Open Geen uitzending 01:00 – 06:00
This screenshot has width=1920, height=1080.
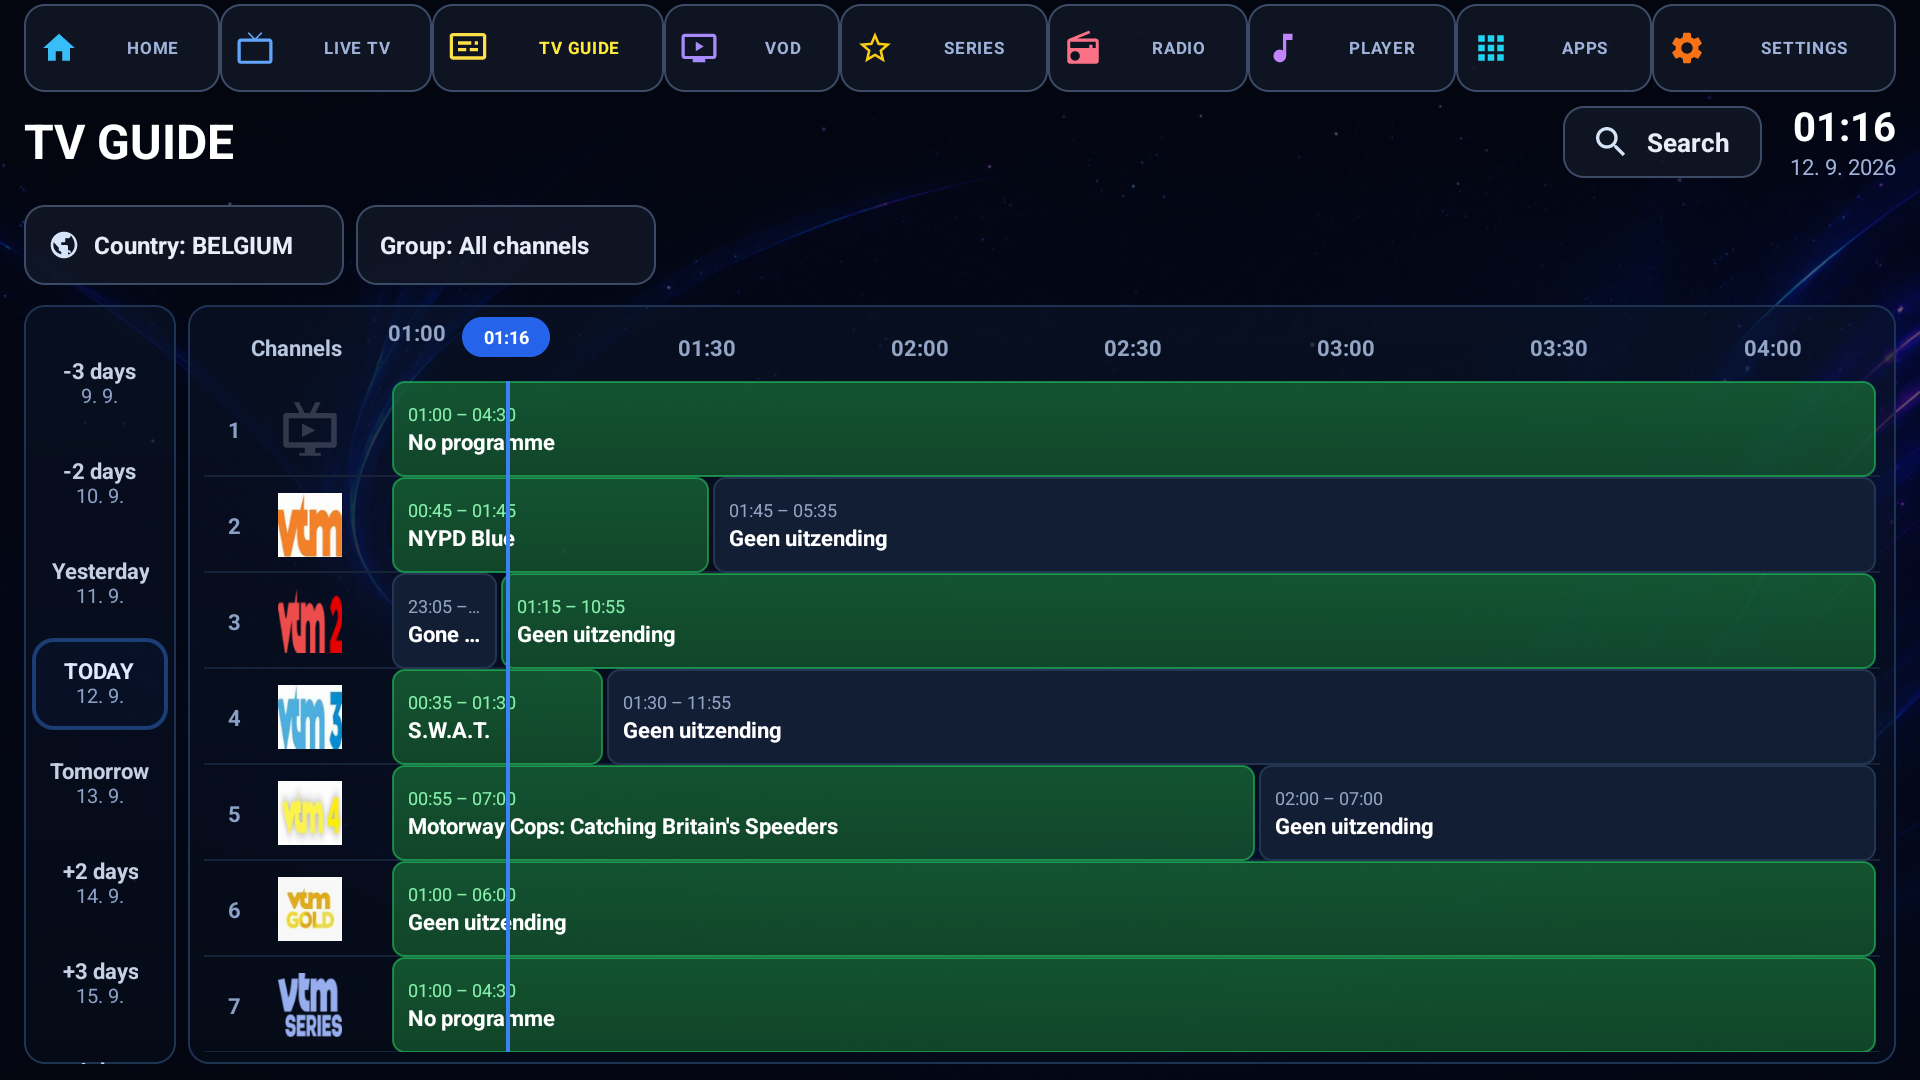tap(1134, 909)
